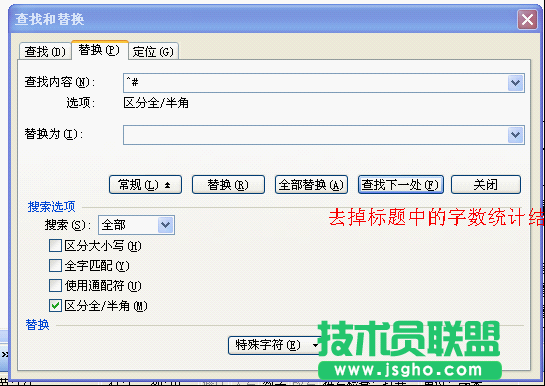Collapse options with the 常规 button
The height and width of the screenshot is (386, 545).
(145, 184)
